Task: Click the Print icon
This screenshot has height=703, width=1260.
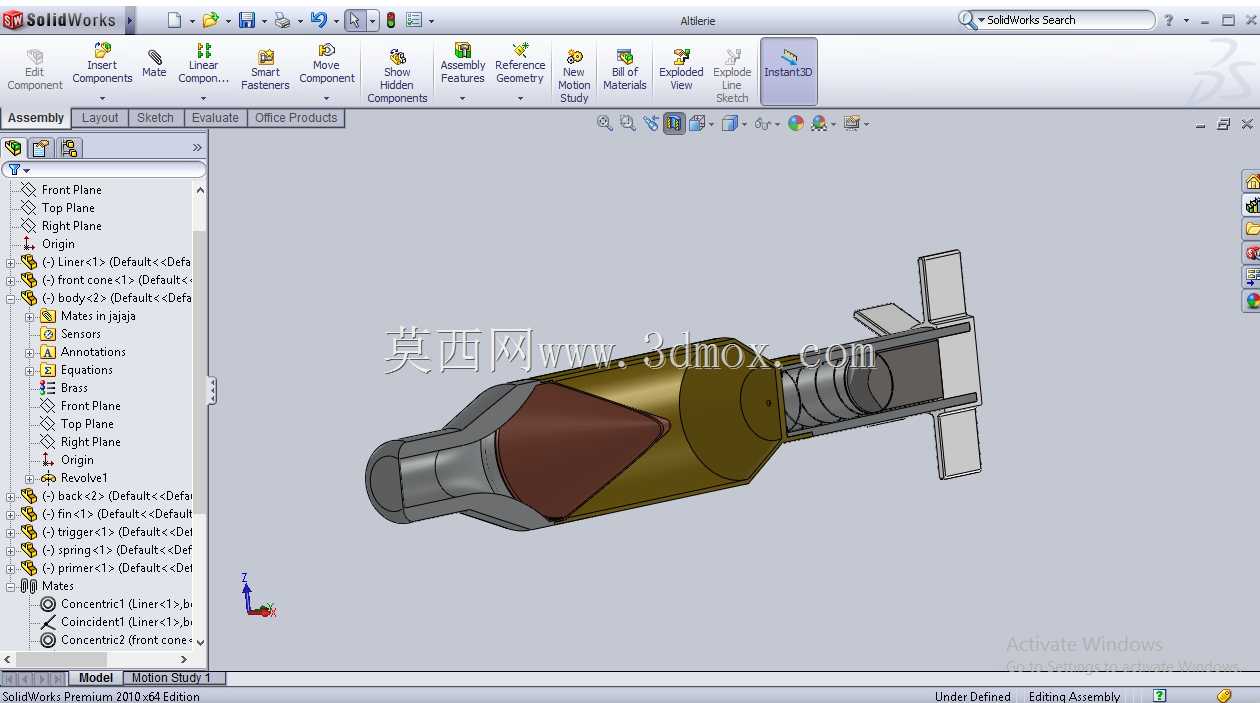Action: (282, 20)
